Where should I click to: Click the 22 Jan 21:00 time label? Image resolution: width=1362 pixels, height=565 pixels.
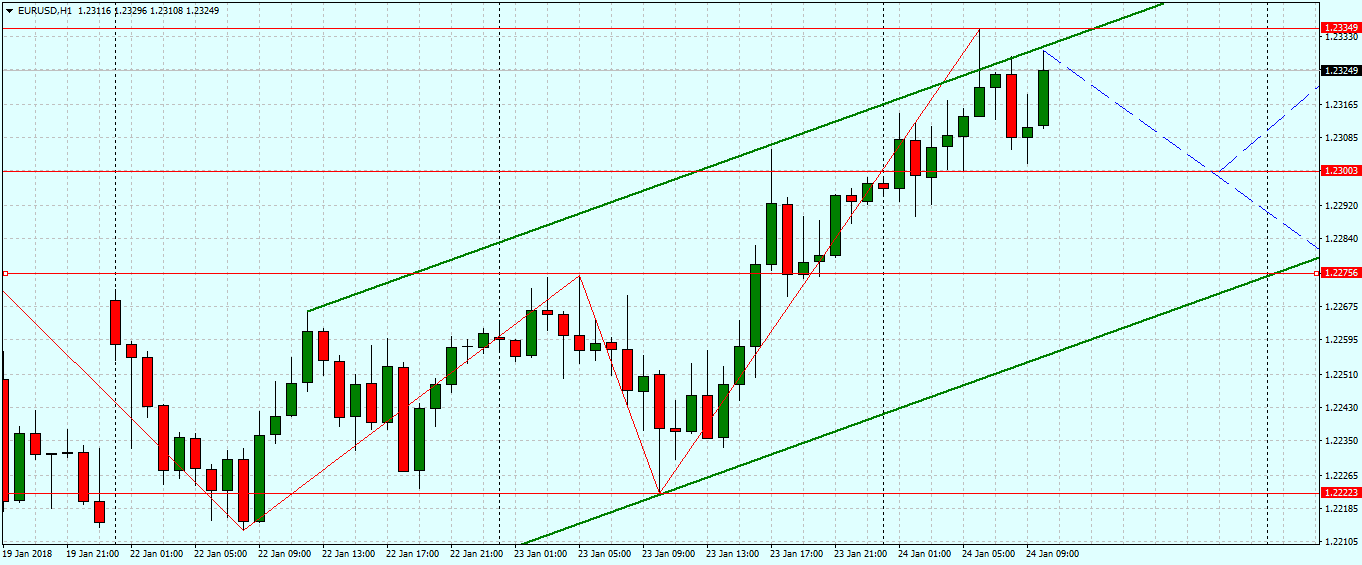point(476,553)
